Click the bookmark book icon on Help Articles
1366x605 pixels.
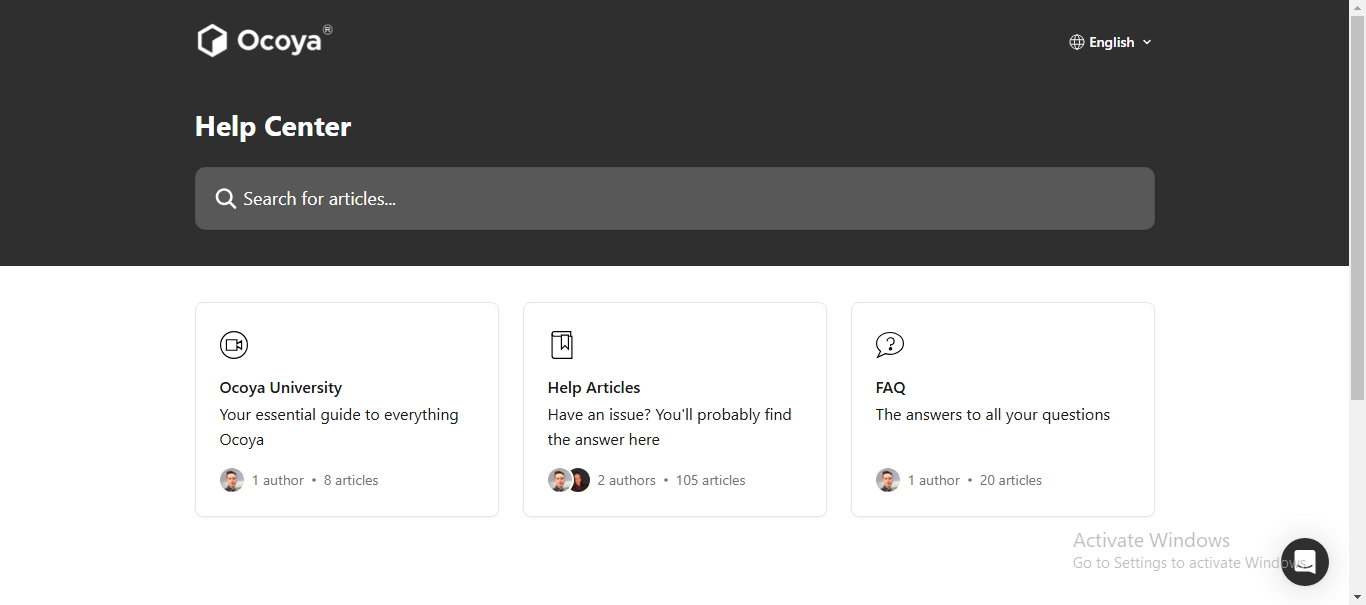[x=562, y=345]
